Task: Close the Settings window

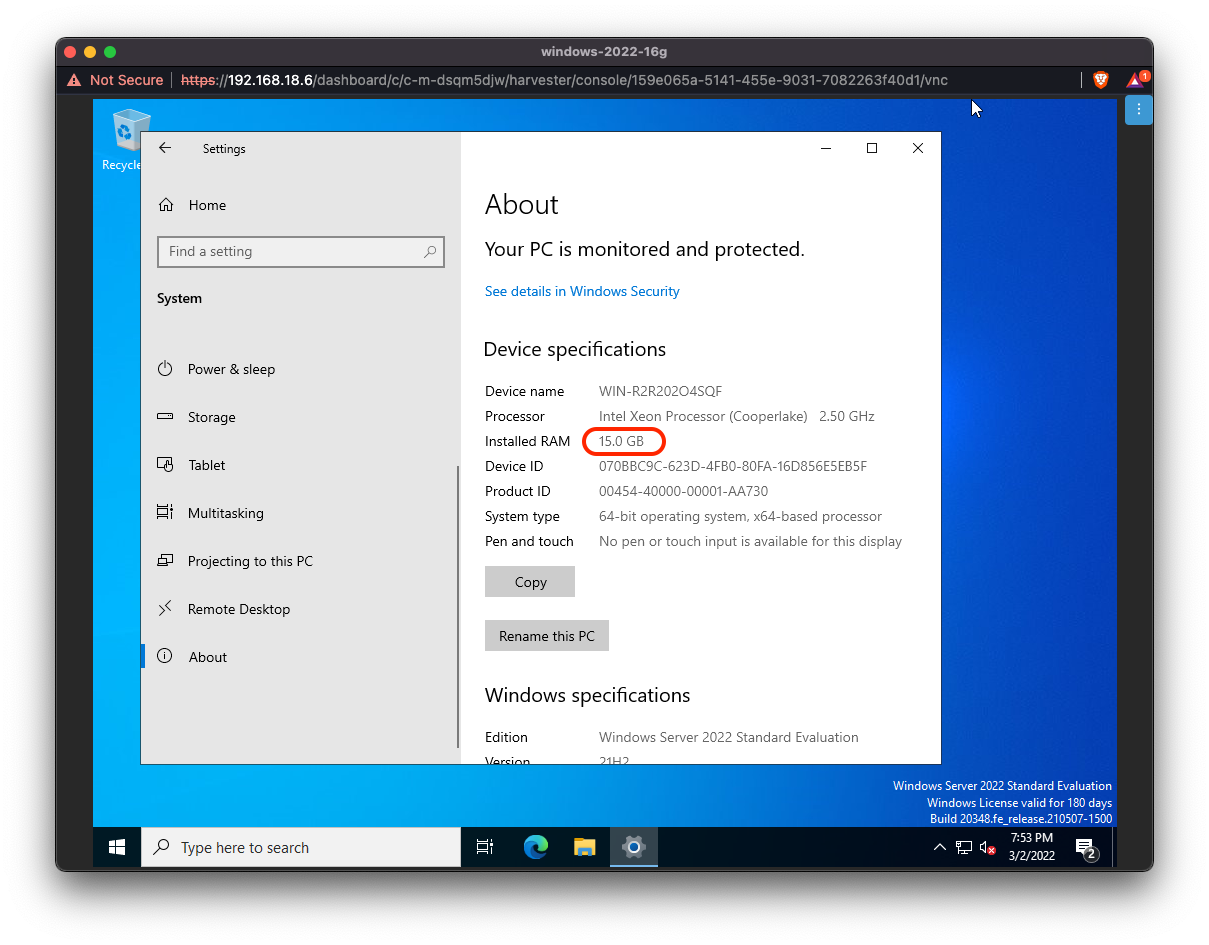Action: pyautogui.click(x=918, y=148)
